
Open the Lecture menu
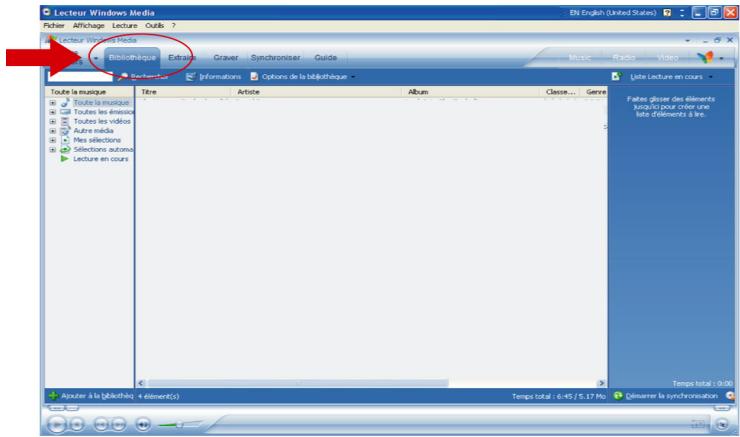pos(125,25)
